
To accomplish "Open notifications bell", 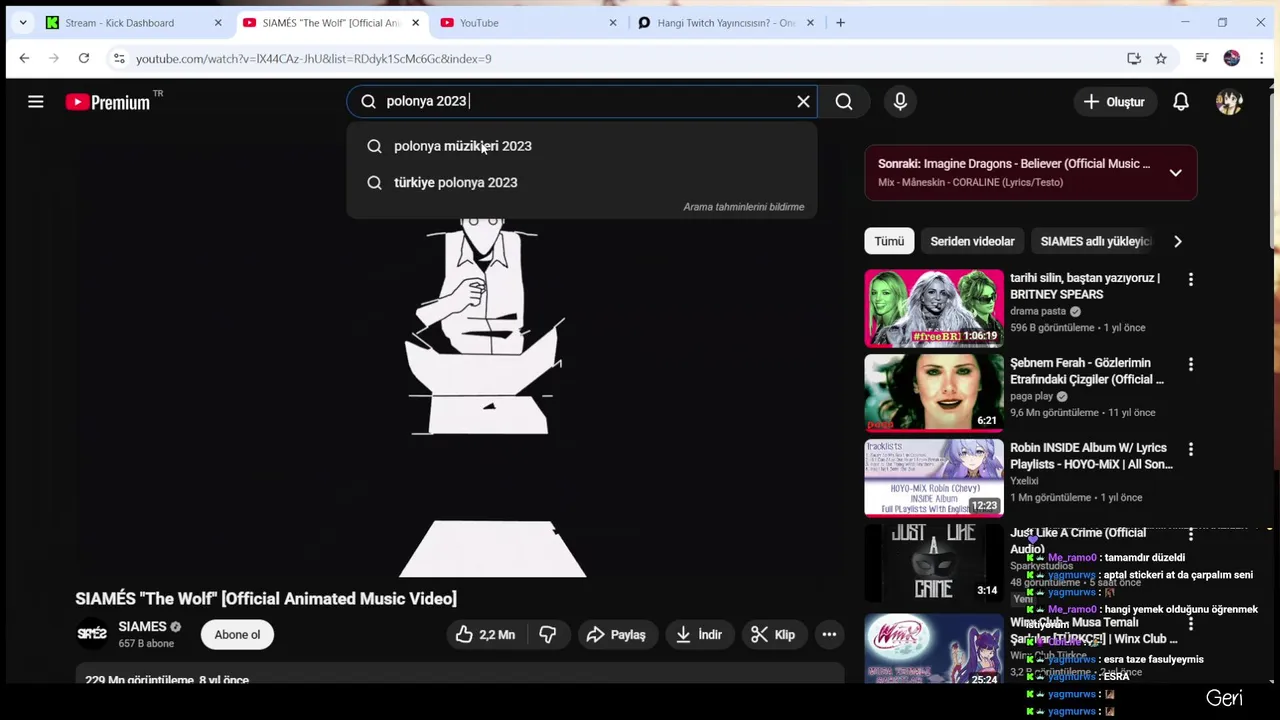I will 1181,101.
